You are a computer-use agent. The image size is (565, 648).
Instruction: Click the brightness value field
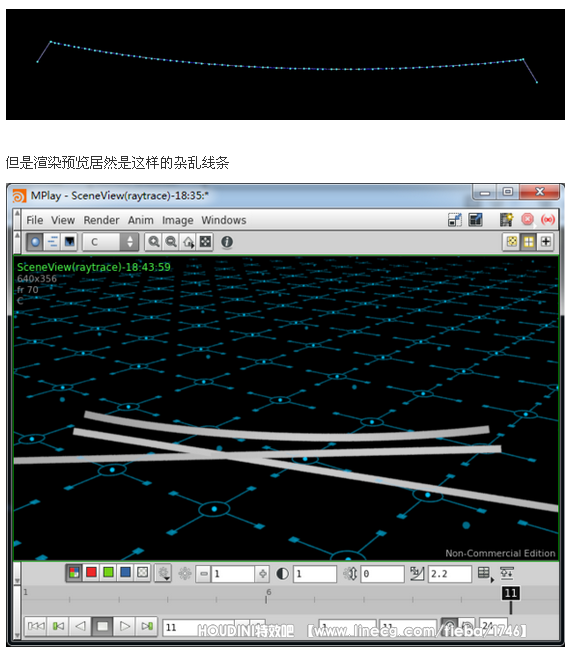tap(233, 574)
